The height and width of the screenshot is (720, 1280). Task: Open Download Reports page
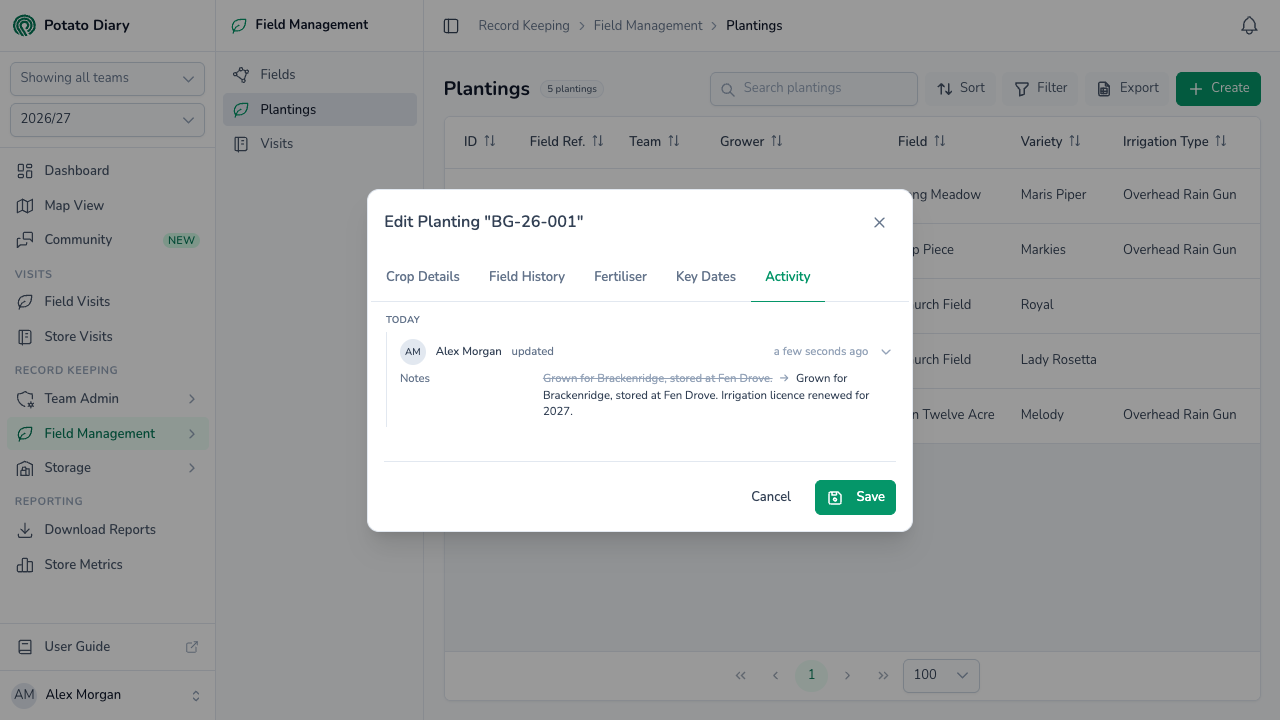pyautogui.click(x=108, y=530)
